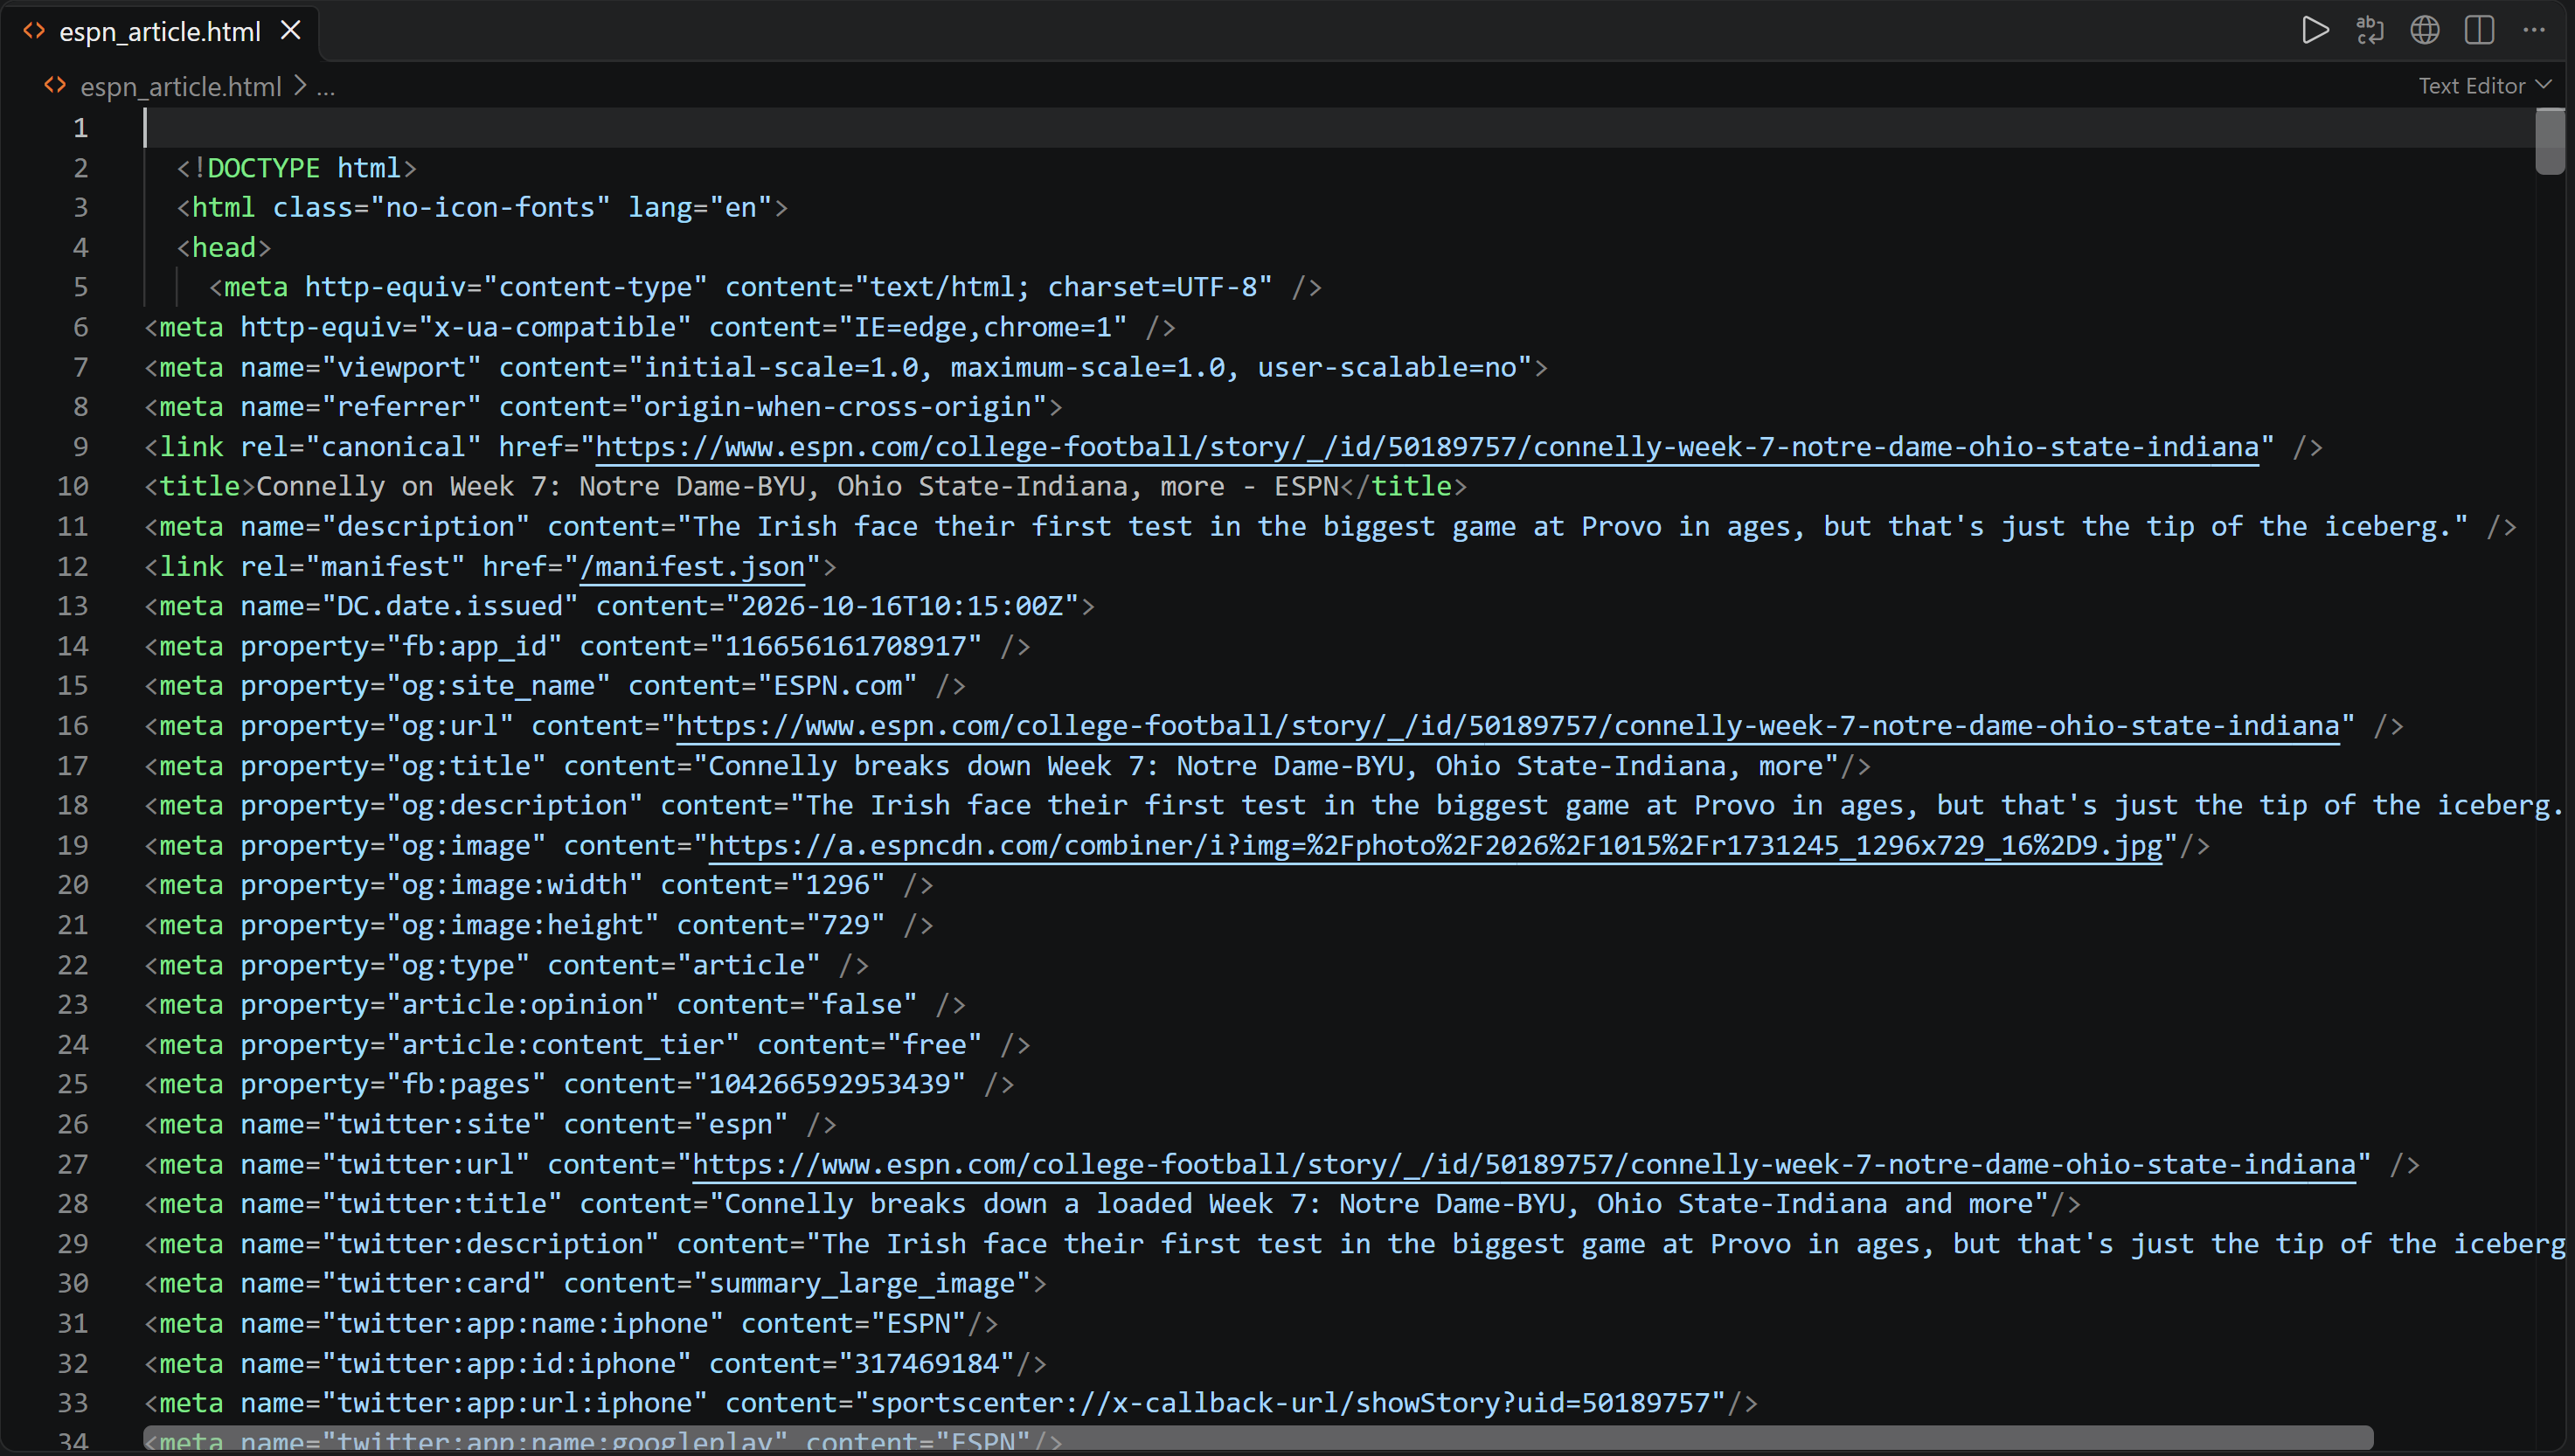Click the twitter:app:id:iphone value 317469184

click(x=927, y=1364)
